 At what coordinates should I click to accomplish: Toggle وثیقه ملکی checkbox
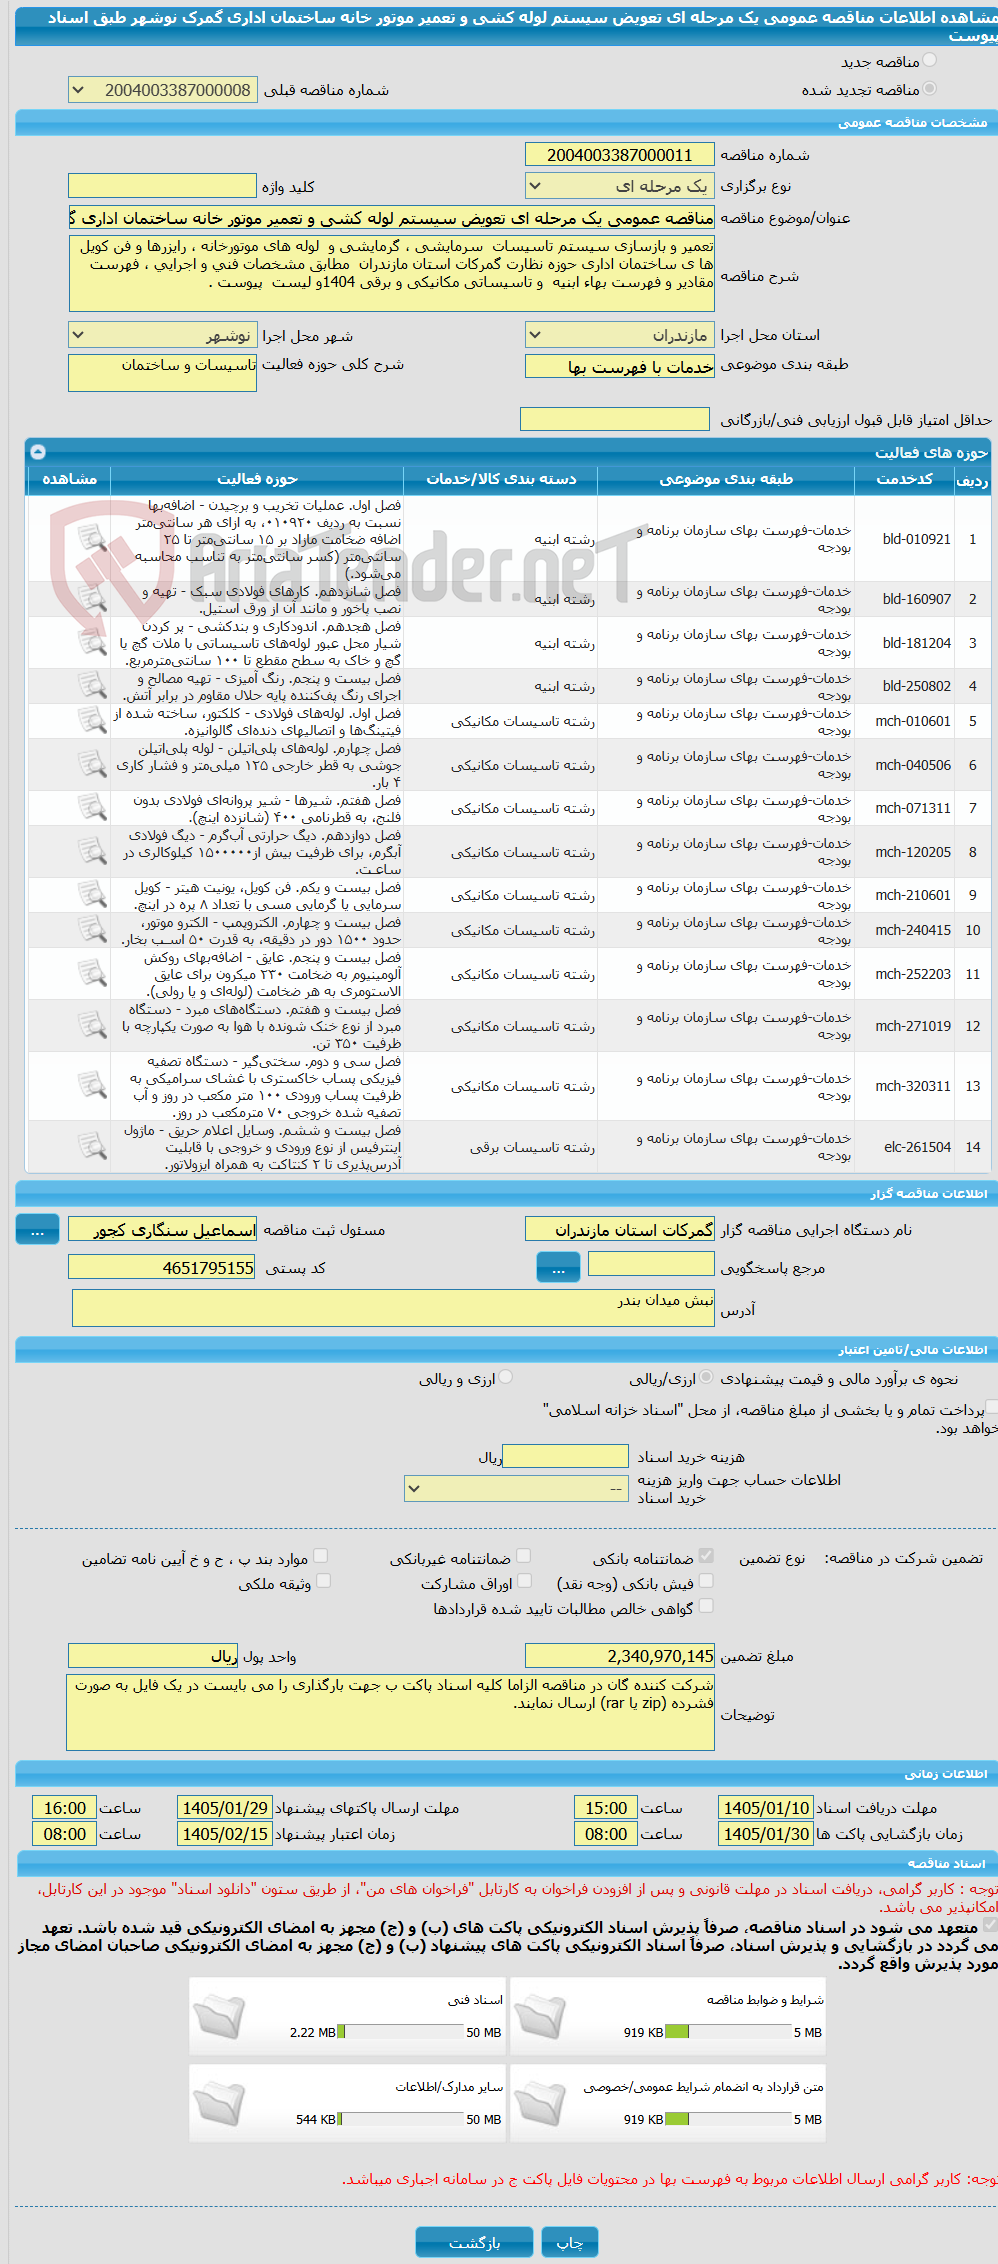point(323,1581)
